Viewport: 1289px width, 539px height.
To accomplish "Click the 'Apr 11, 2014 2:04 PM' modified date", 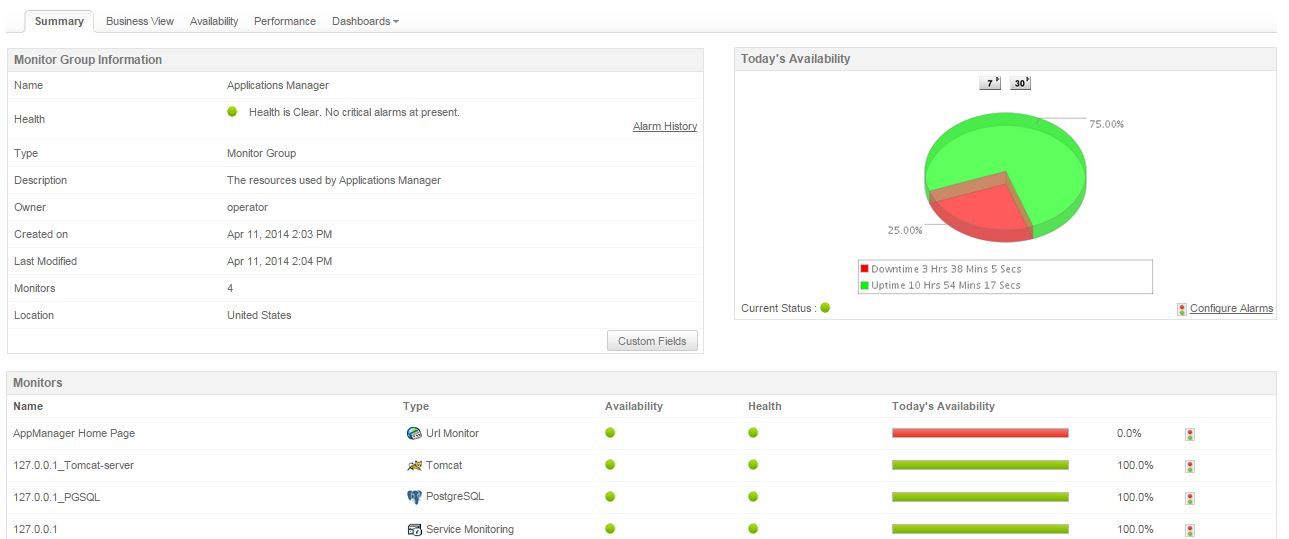I will tap(279, 261).
